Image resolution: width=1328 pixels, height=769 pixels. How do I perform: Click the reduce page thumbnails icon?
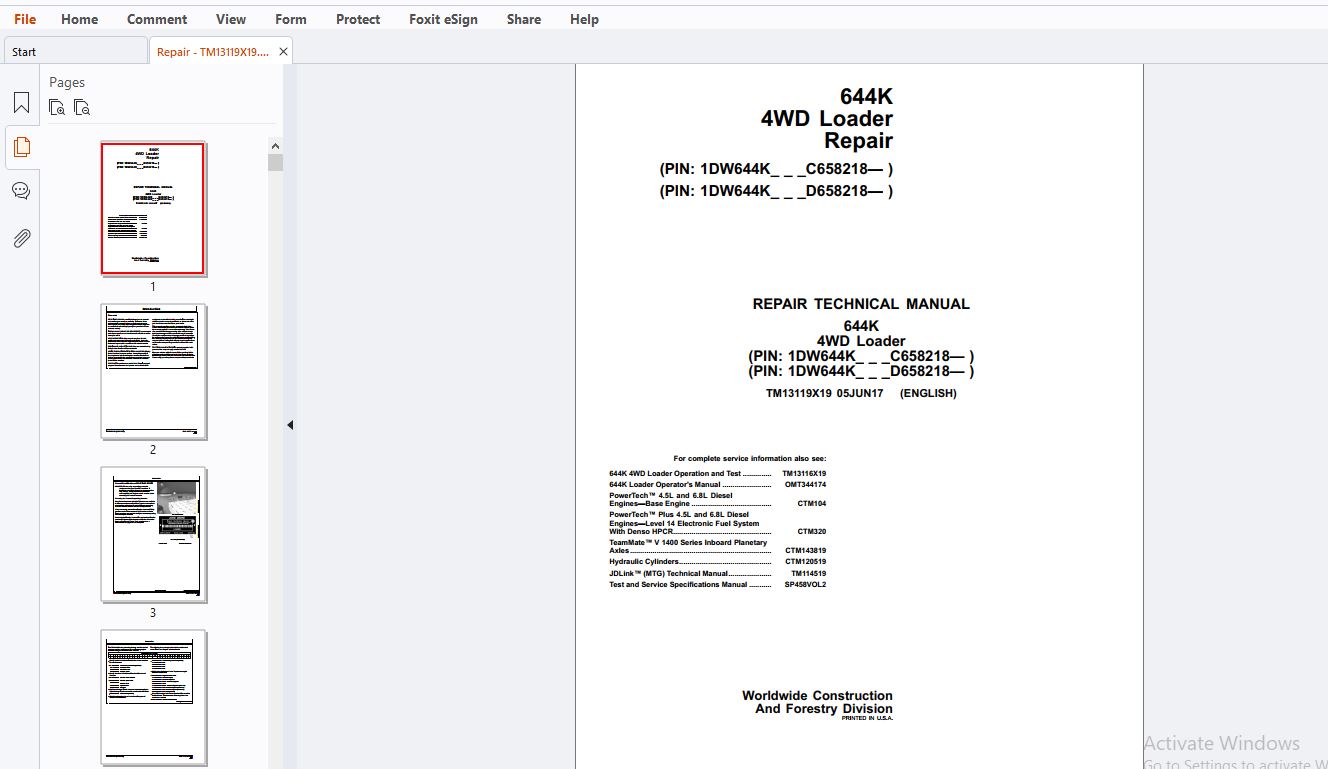coord(82,107)
